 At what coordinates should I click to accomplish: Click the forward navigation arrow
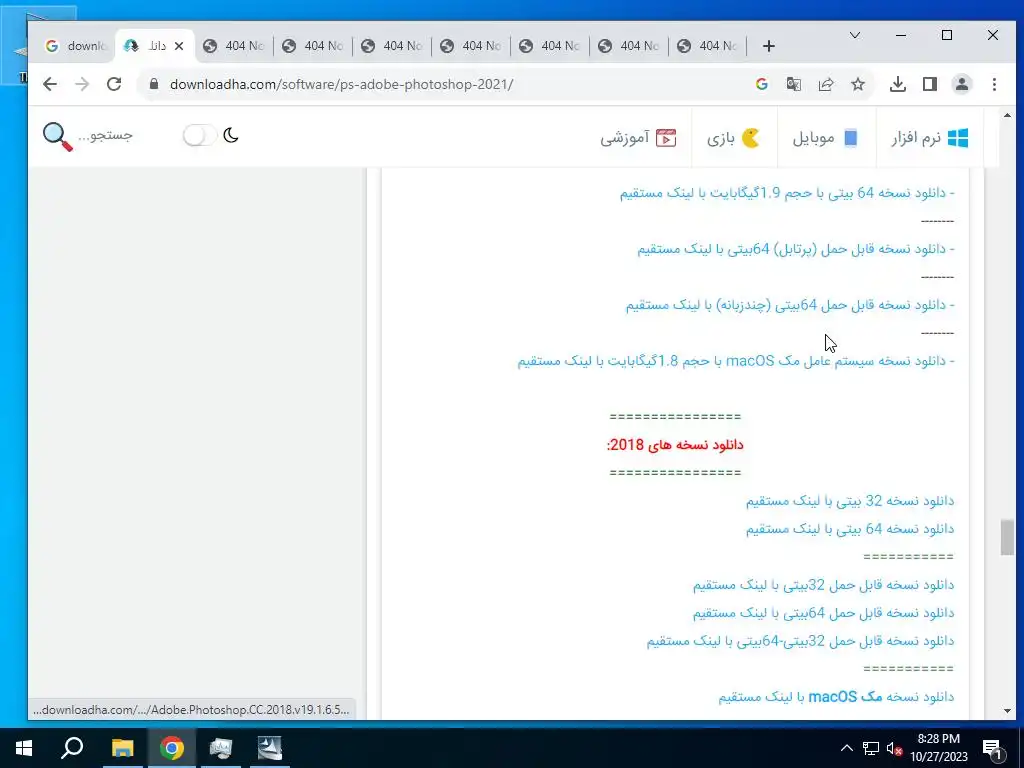pos(82,84)
